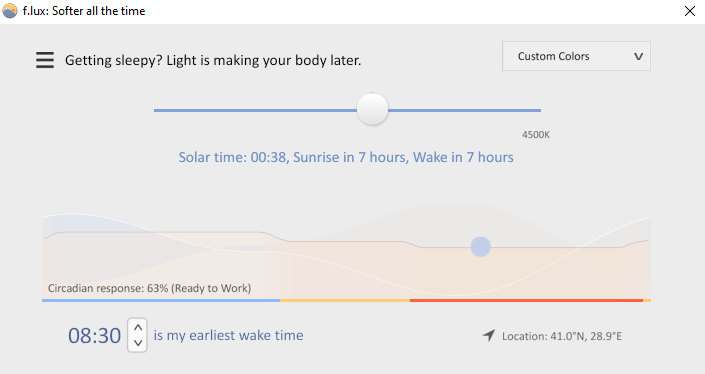Screen dimensions: 705x374
Task: Click the 4500K temperature label
Action: pyautogui.click(x=536, y=135)
